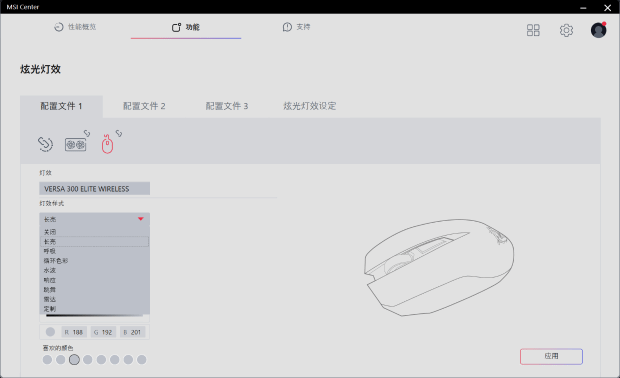This screenshot has width=620, height=378.
Task: Switch to 配置文件 3 tab
Action: pos(227,106)
